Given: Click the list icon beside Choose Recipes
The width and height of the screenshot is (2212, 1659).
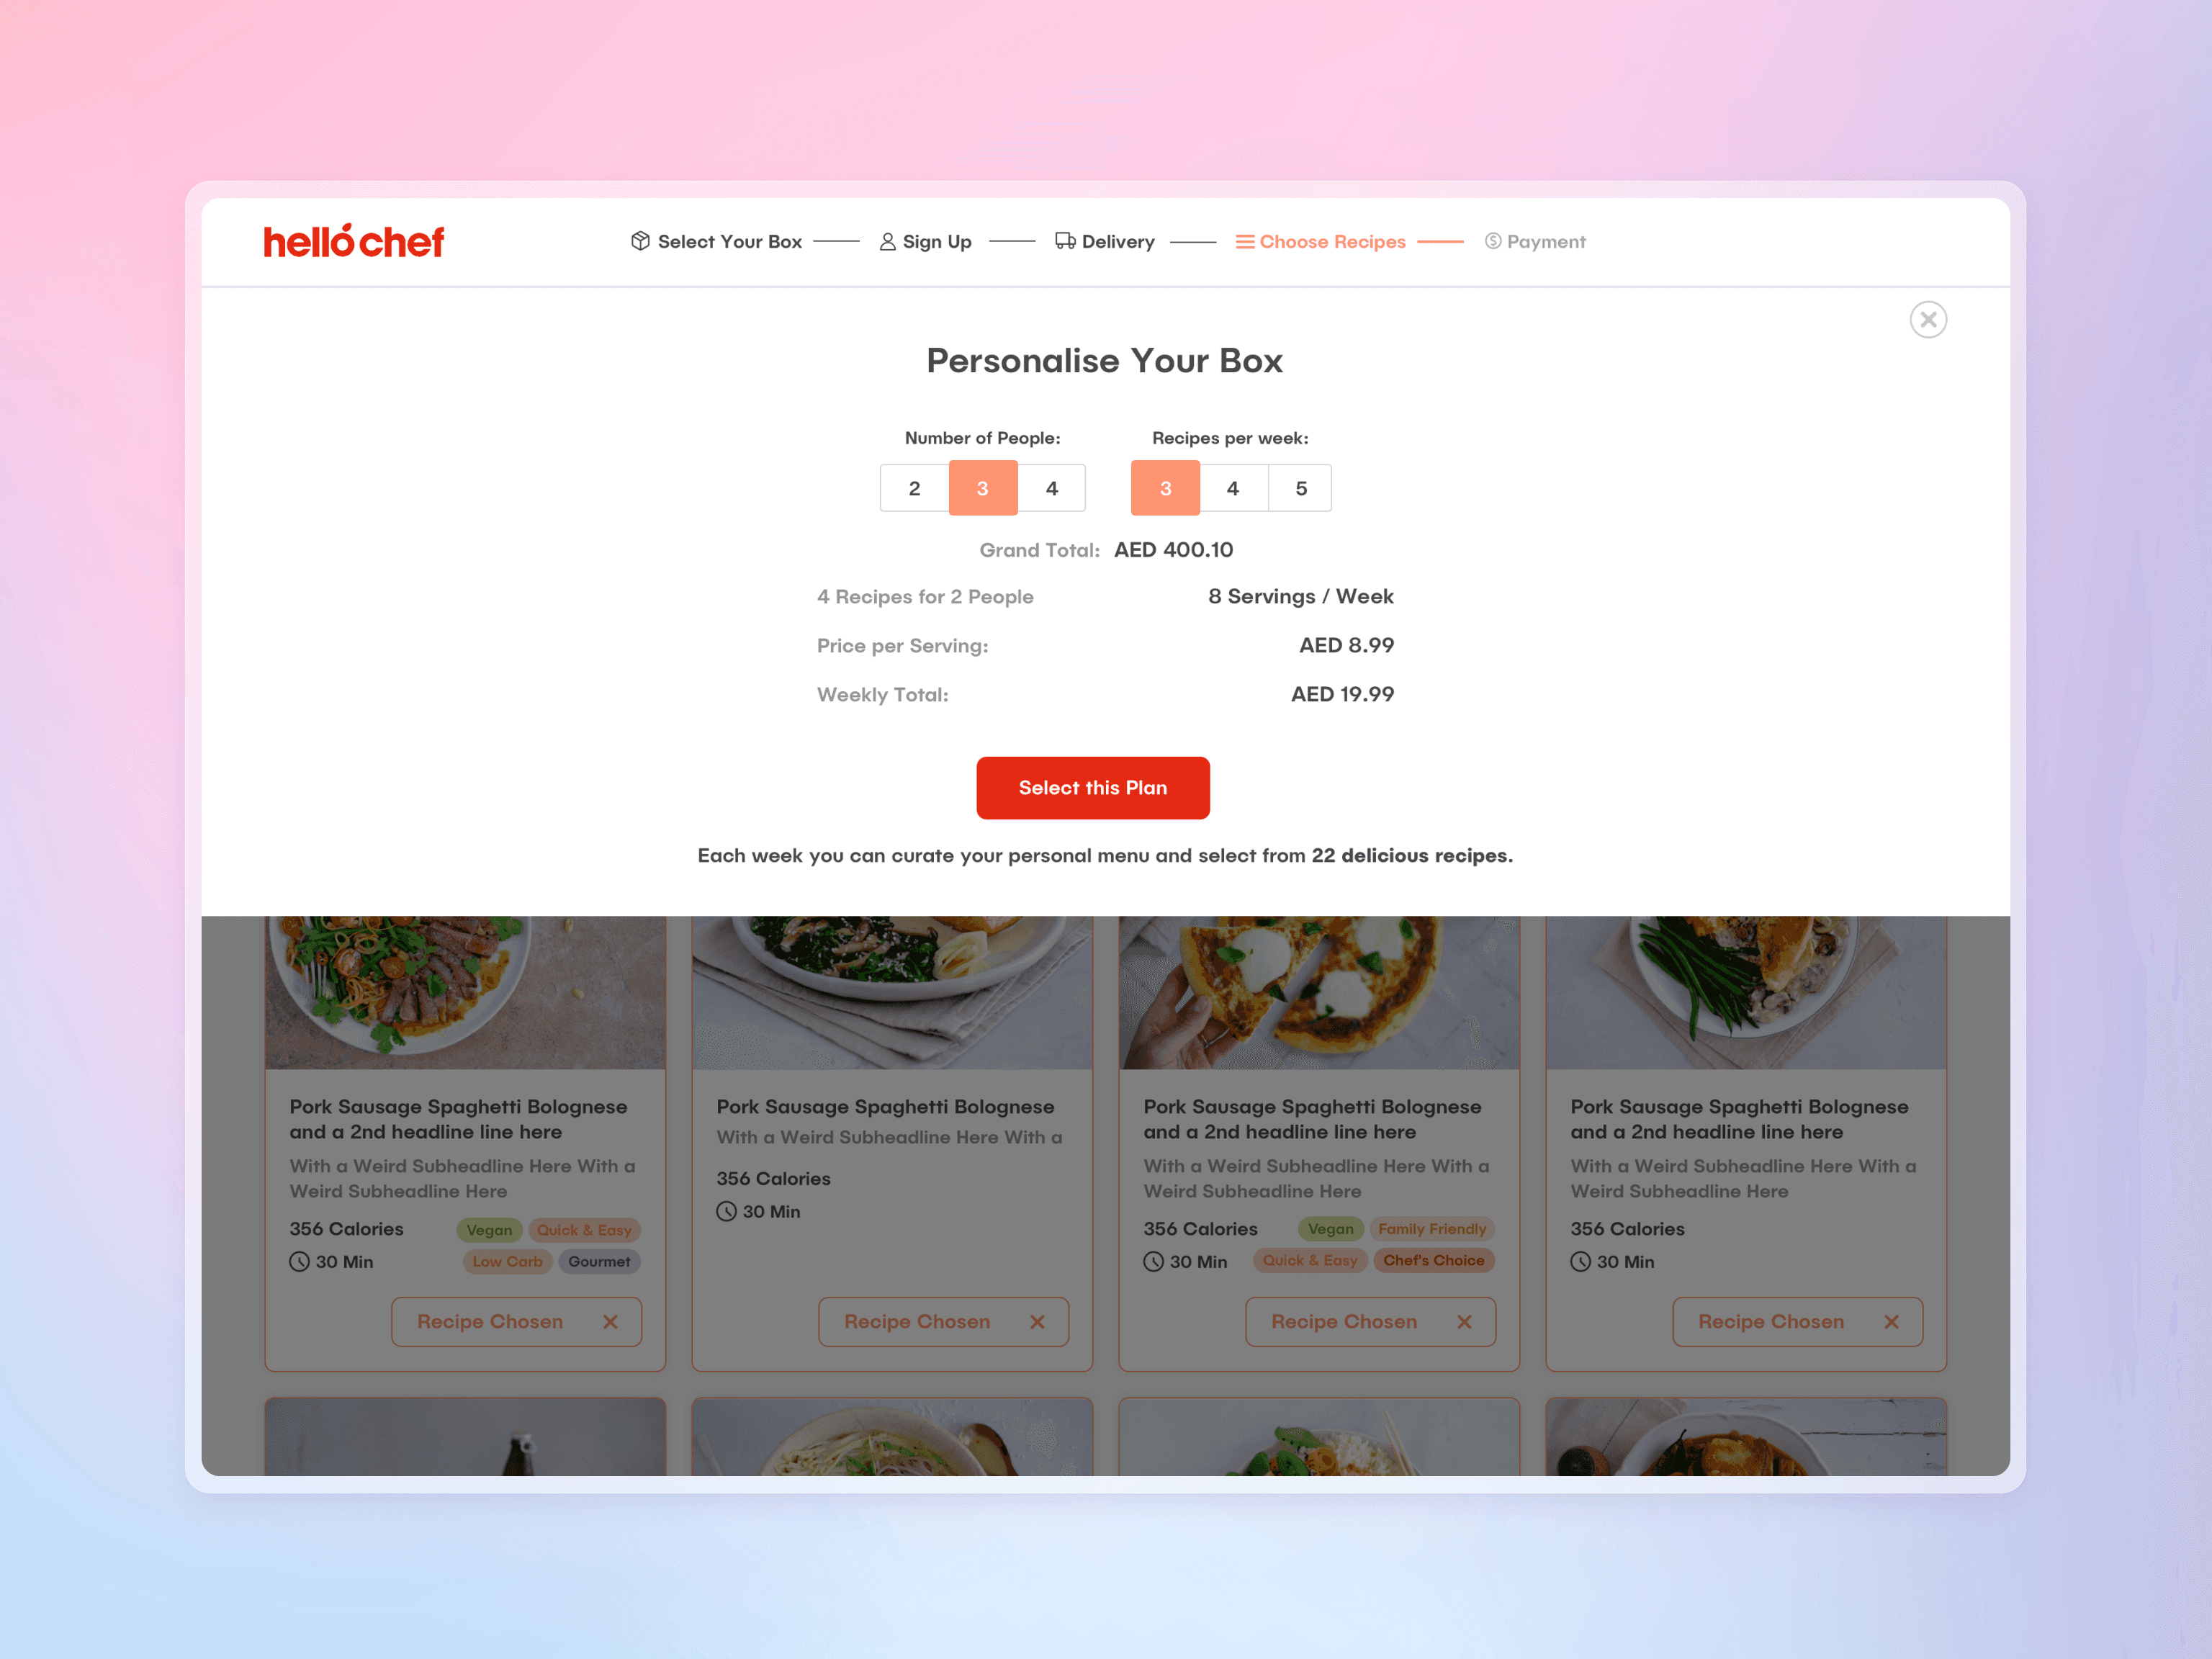Looking at the screenshot, I should coord(1244,242).
